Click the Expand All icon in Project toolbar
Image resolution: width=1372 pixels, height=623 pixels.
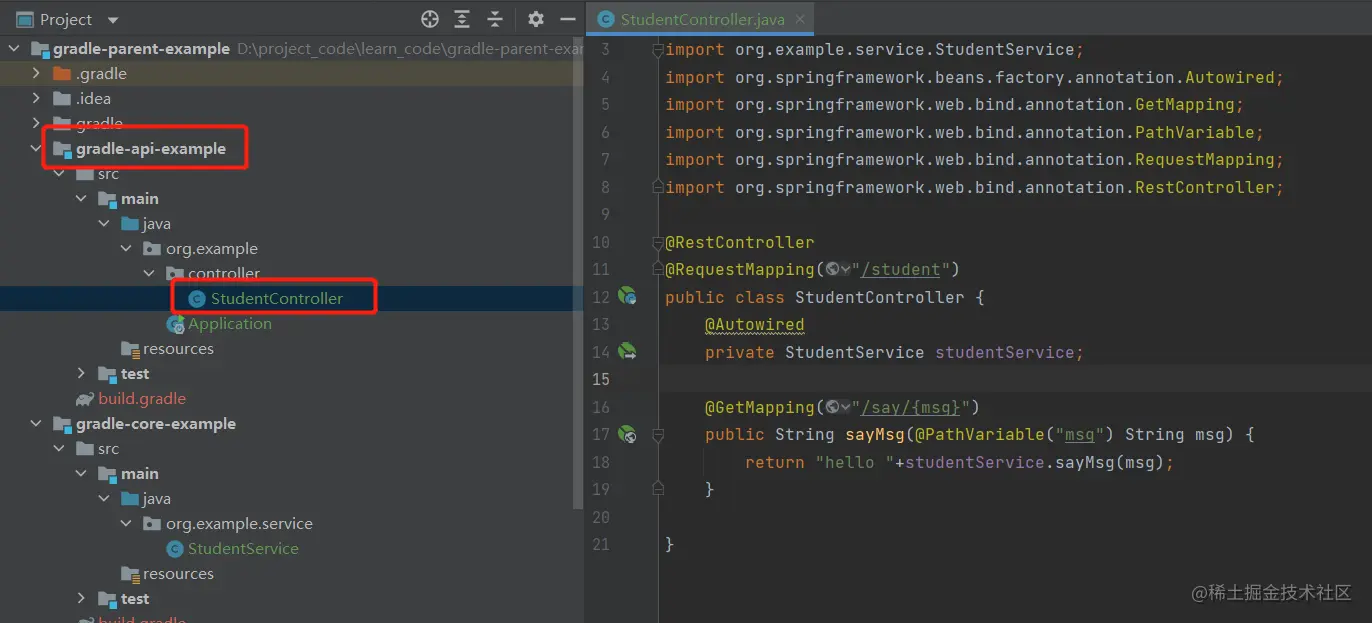[462, 19]
